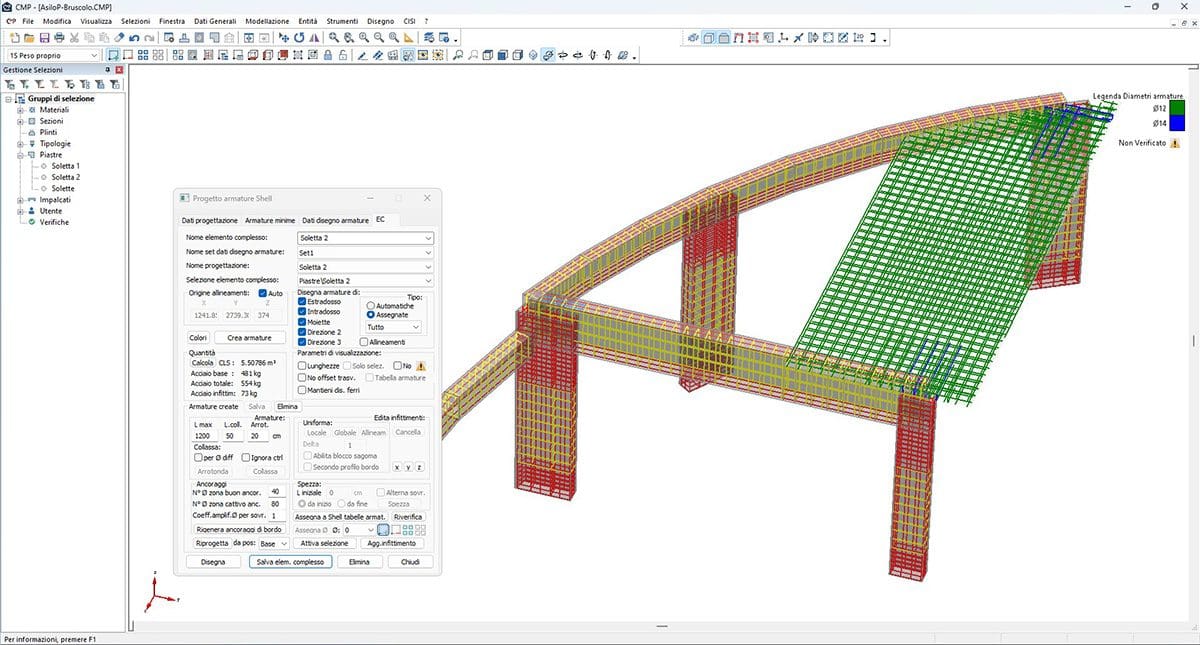Expand the Materiali tree node

[x=19, y=110]
